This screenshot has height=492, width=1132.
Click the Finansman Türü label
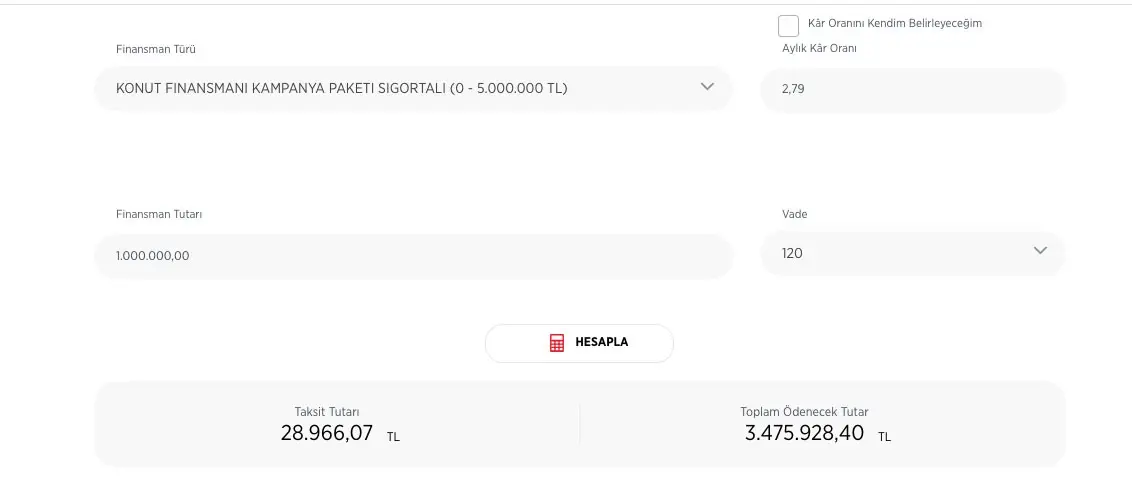tap(156, 49)
